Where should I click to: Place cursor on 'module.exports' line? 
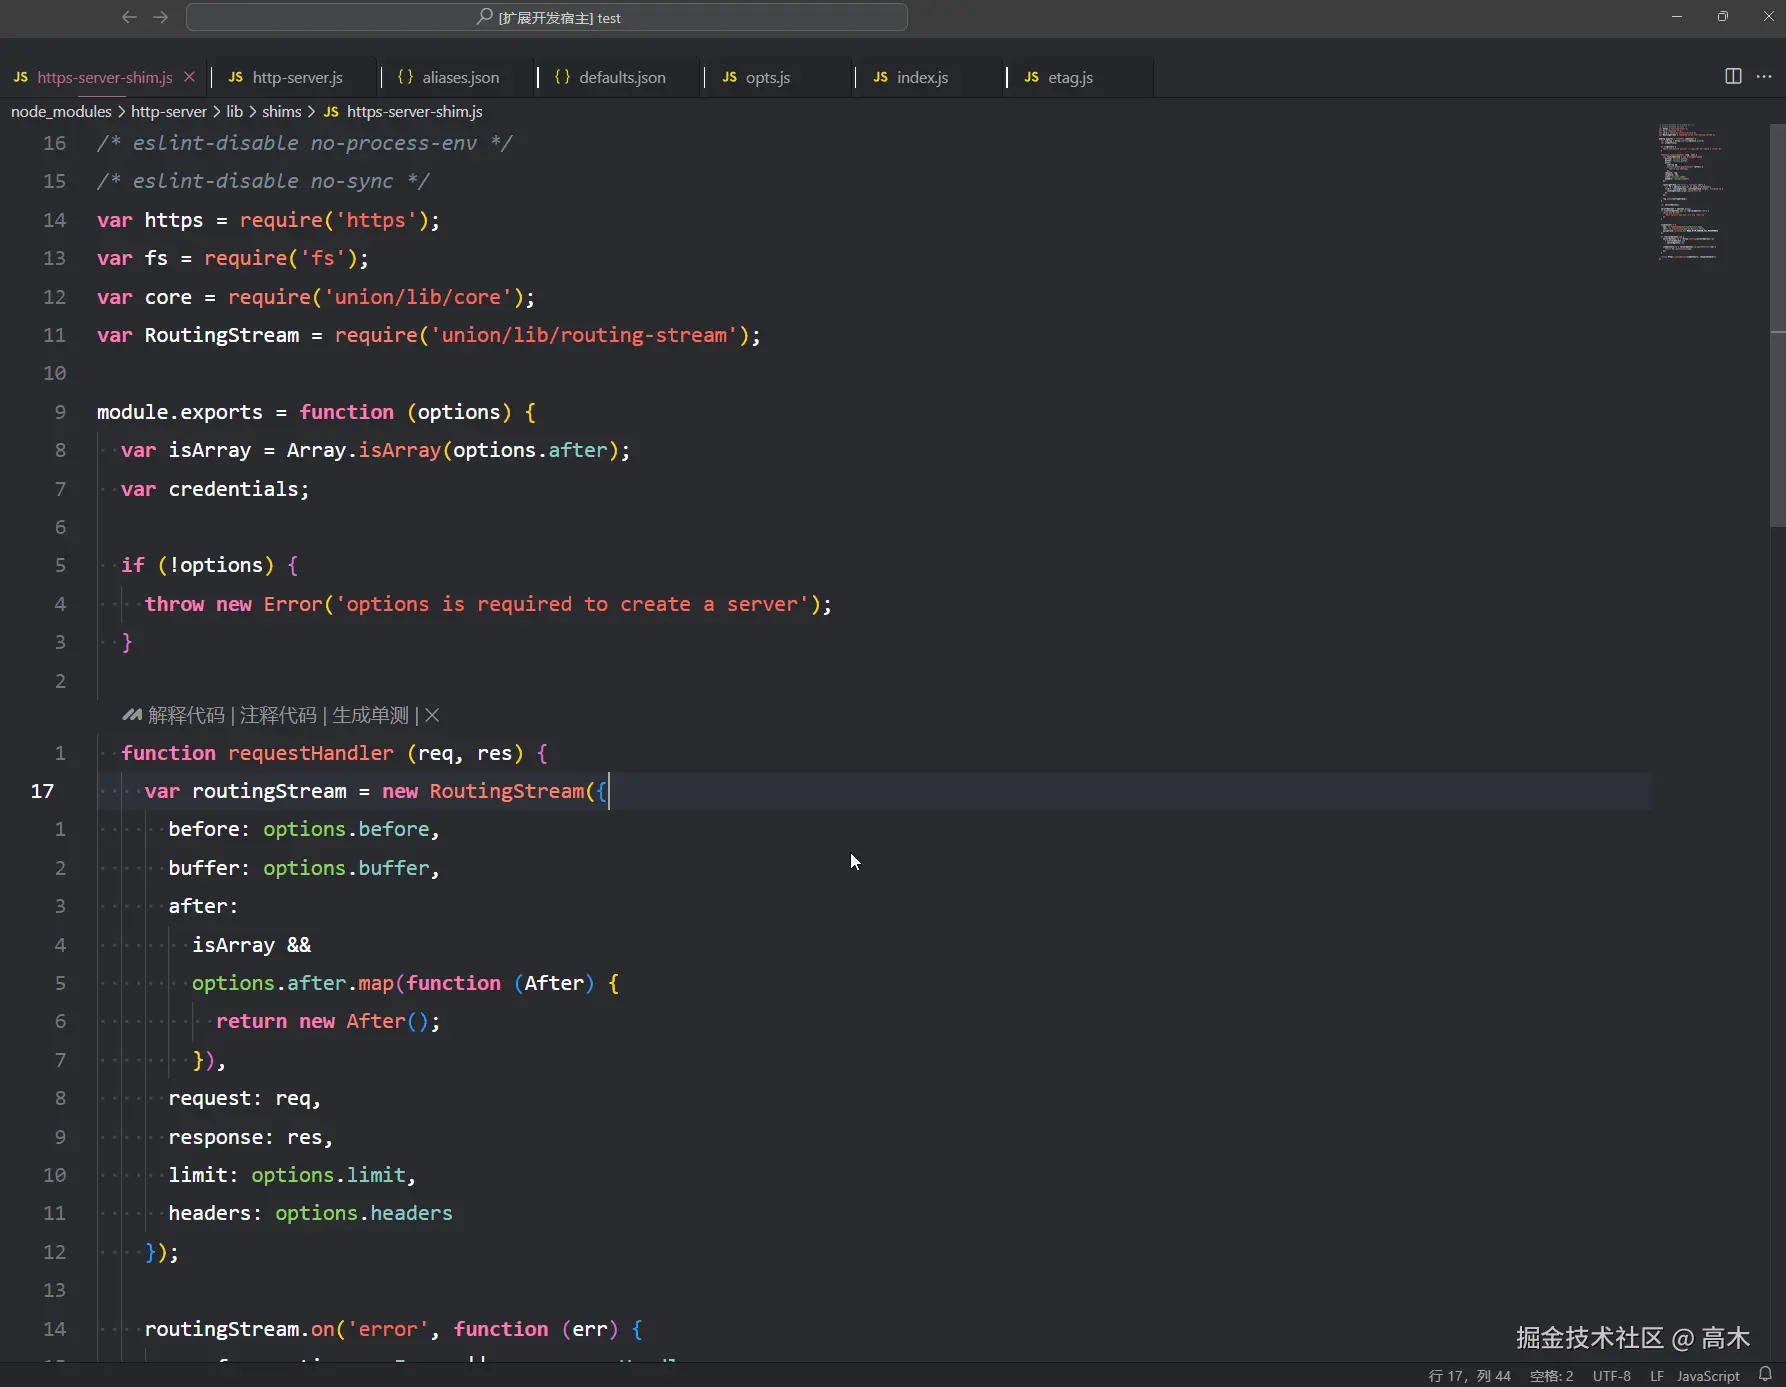click(x=316, y=412)
